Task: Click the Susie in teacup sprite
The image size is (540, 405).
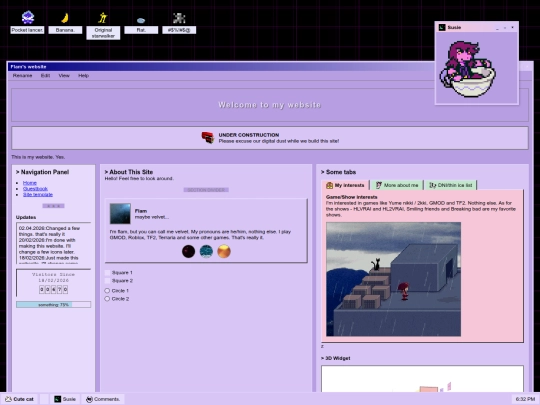Action: (x=467, y=69)
